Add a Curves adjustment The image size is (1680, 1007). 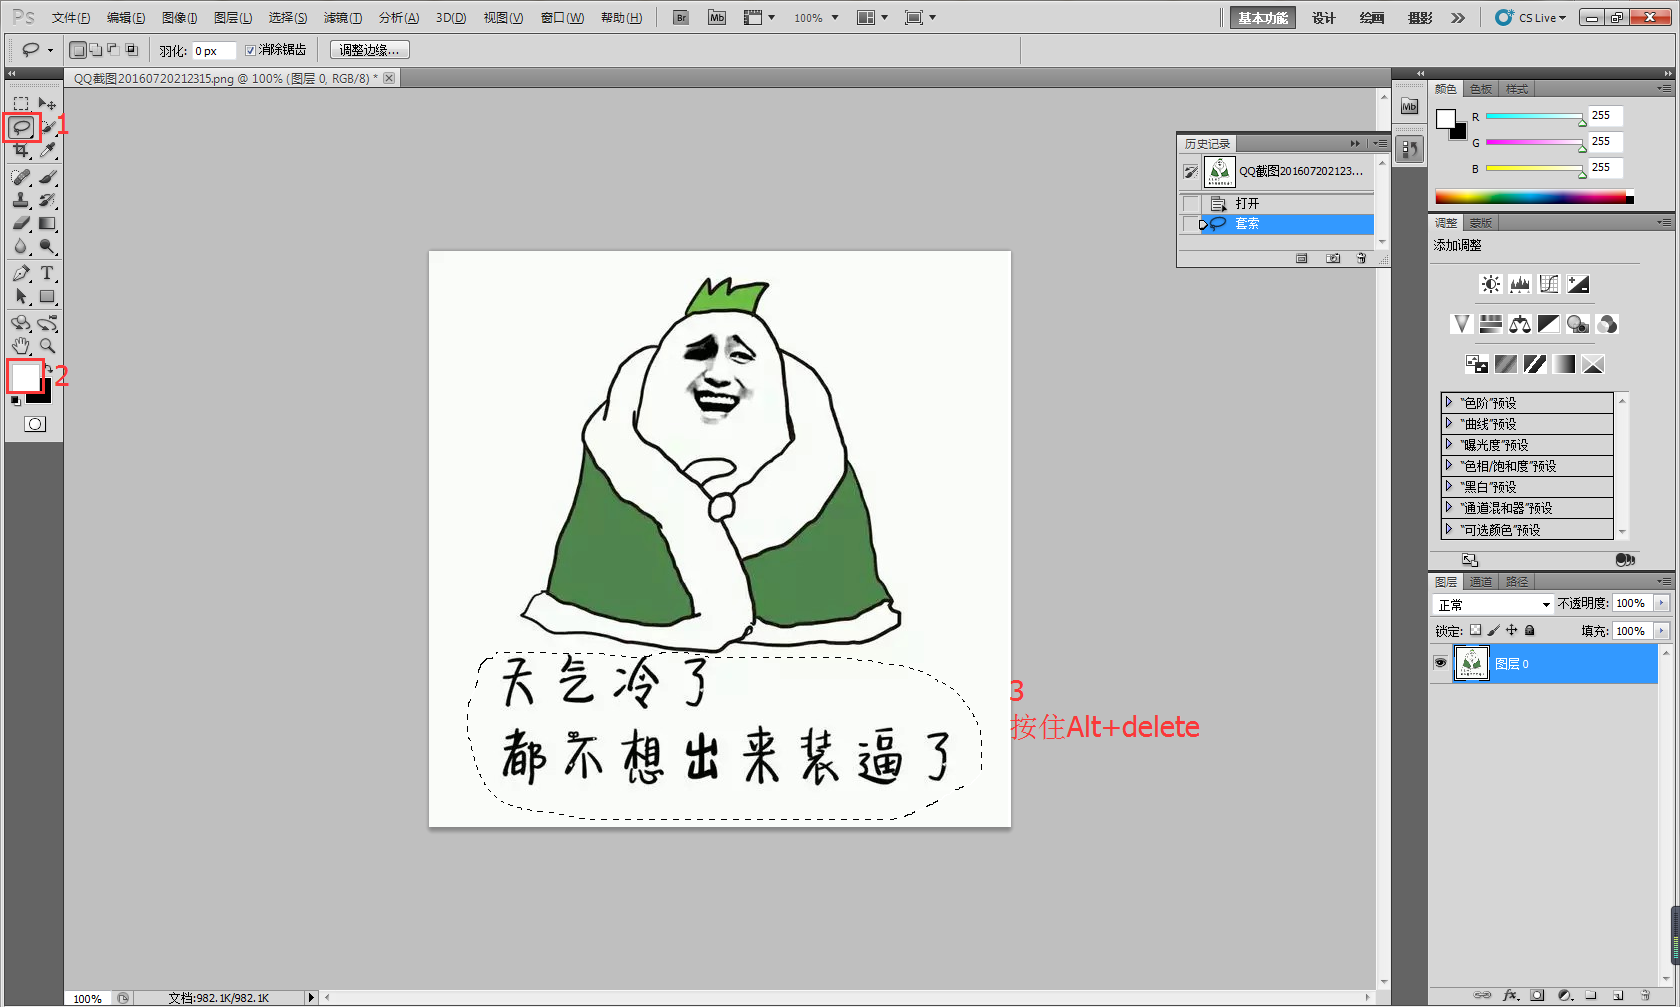coord(1549,284)
